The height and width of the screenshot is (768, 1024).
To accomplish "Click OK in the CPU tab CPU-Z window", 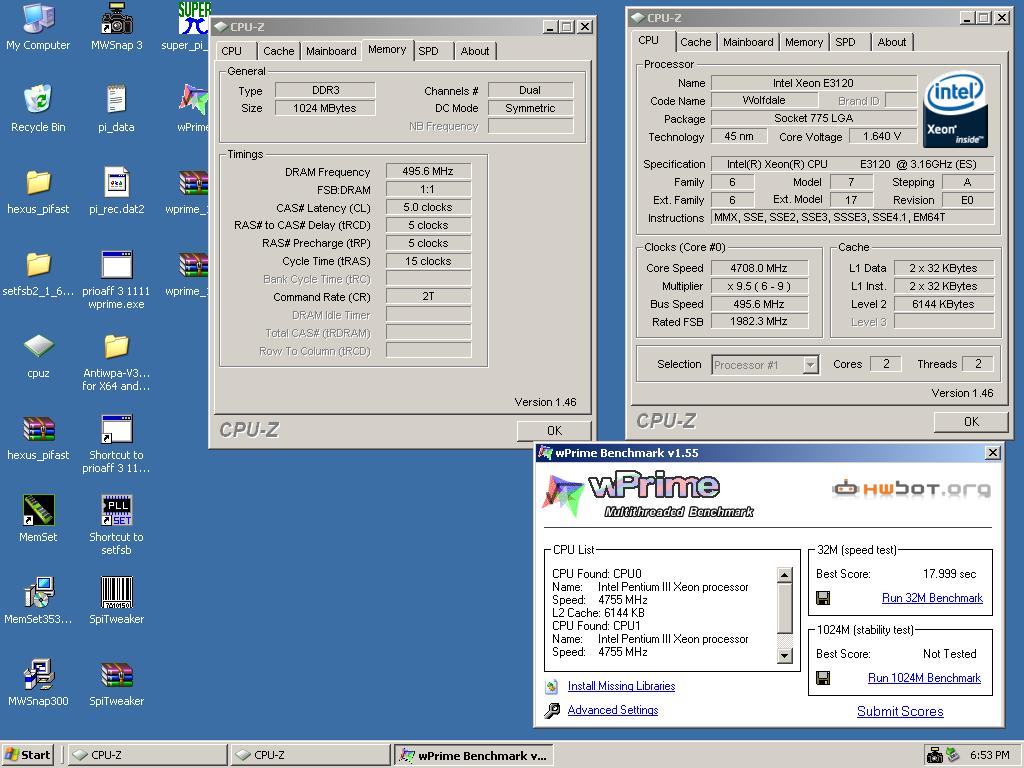I will [x=971, y=422].
